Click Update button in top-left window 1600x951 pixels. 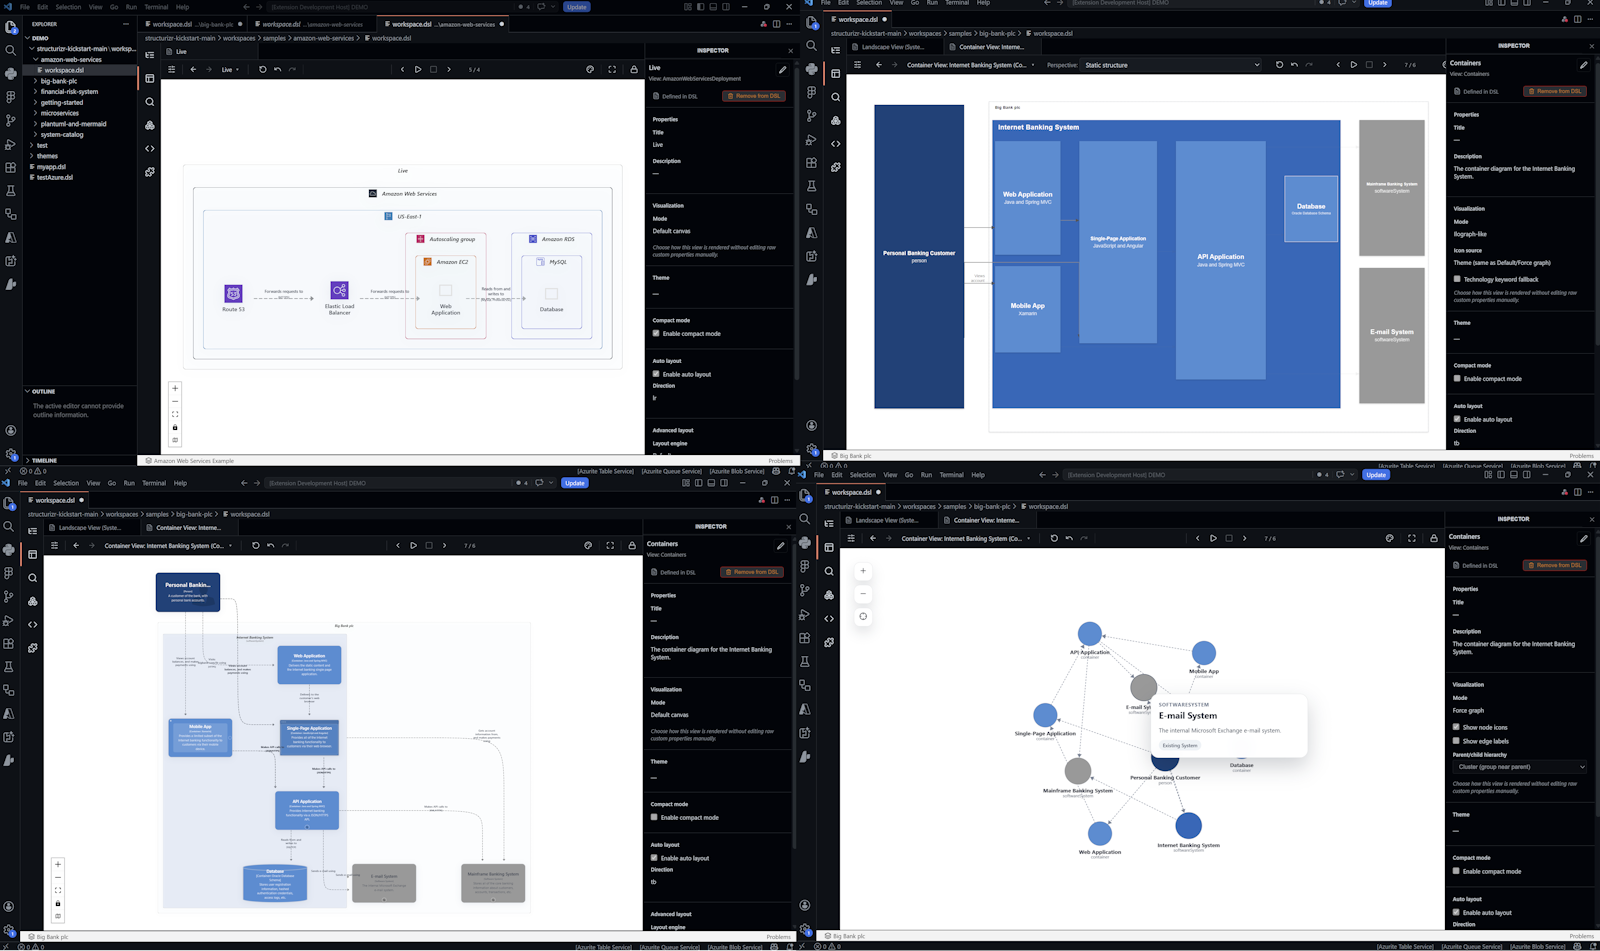pos(576,7)
